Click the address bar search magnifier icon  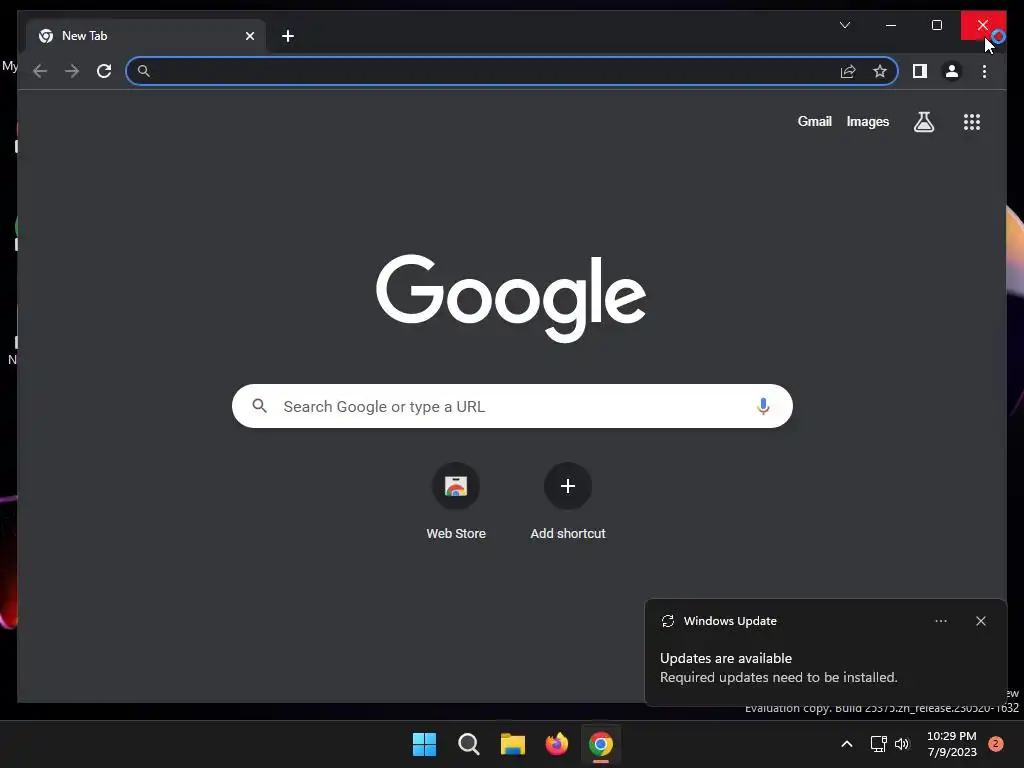144,71
